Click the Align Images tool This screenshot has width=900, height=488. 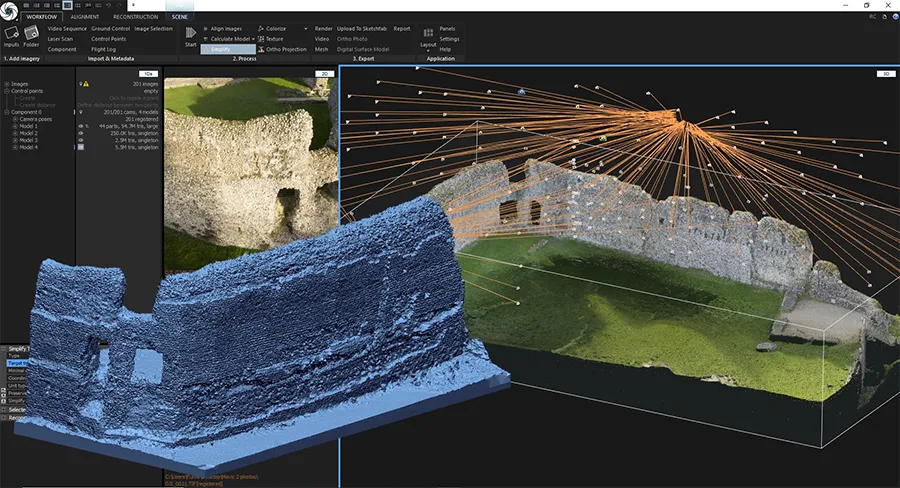click(227, 29)
